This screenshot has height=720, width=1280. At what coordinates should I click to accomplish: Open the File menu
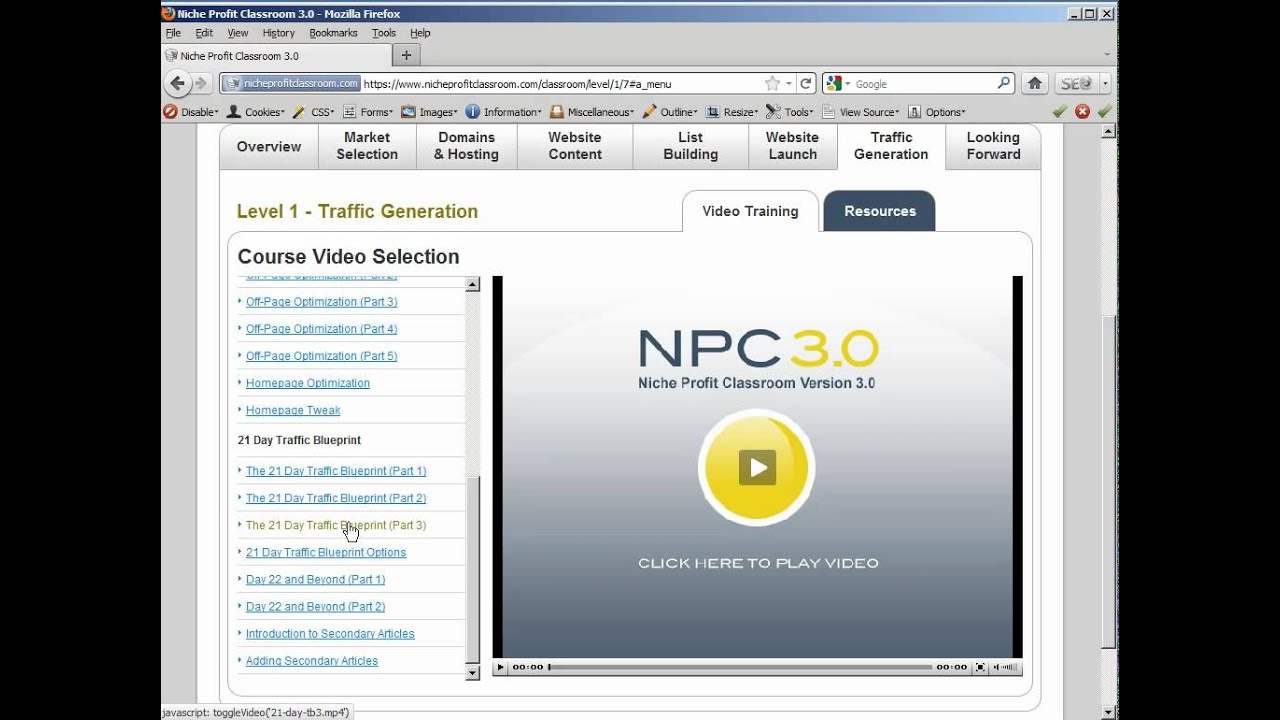(x=173, y=33)
